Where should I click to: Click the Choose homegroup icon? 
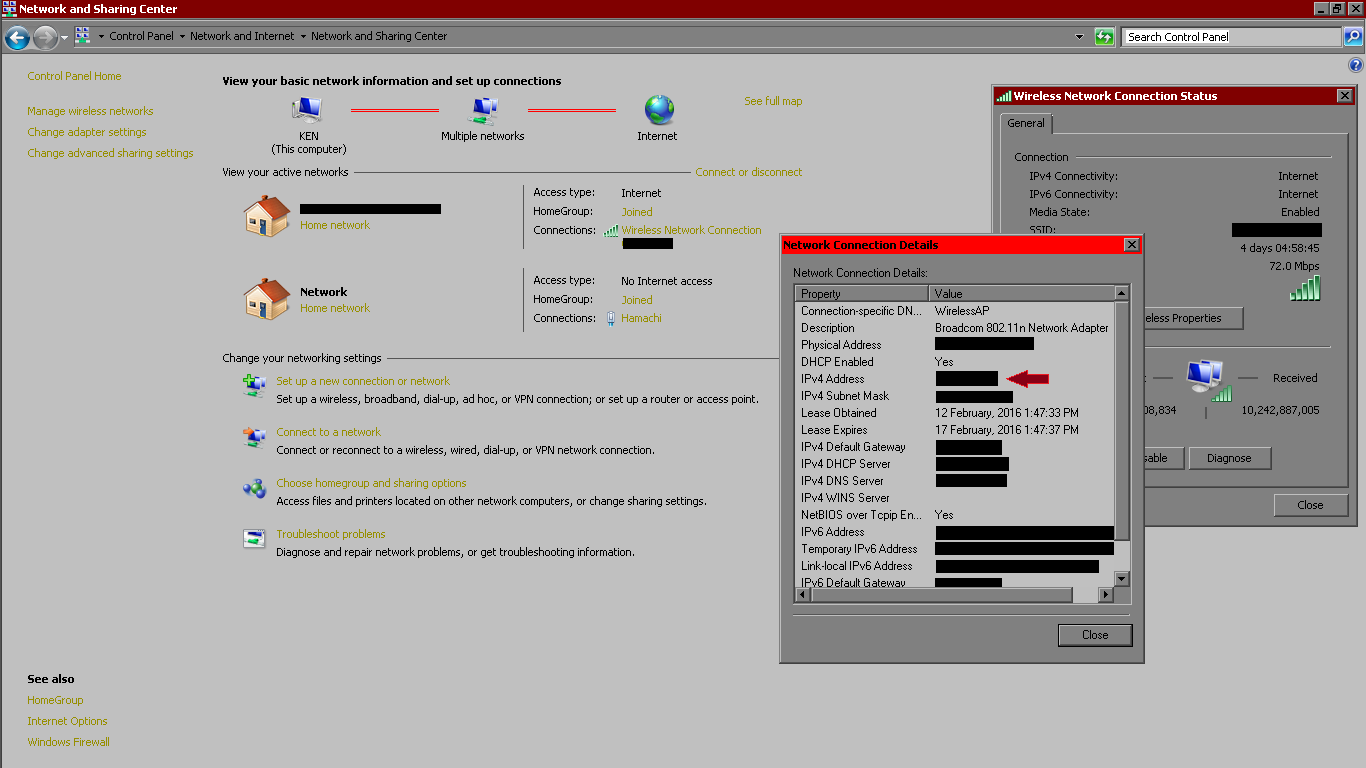coord(254,488)
